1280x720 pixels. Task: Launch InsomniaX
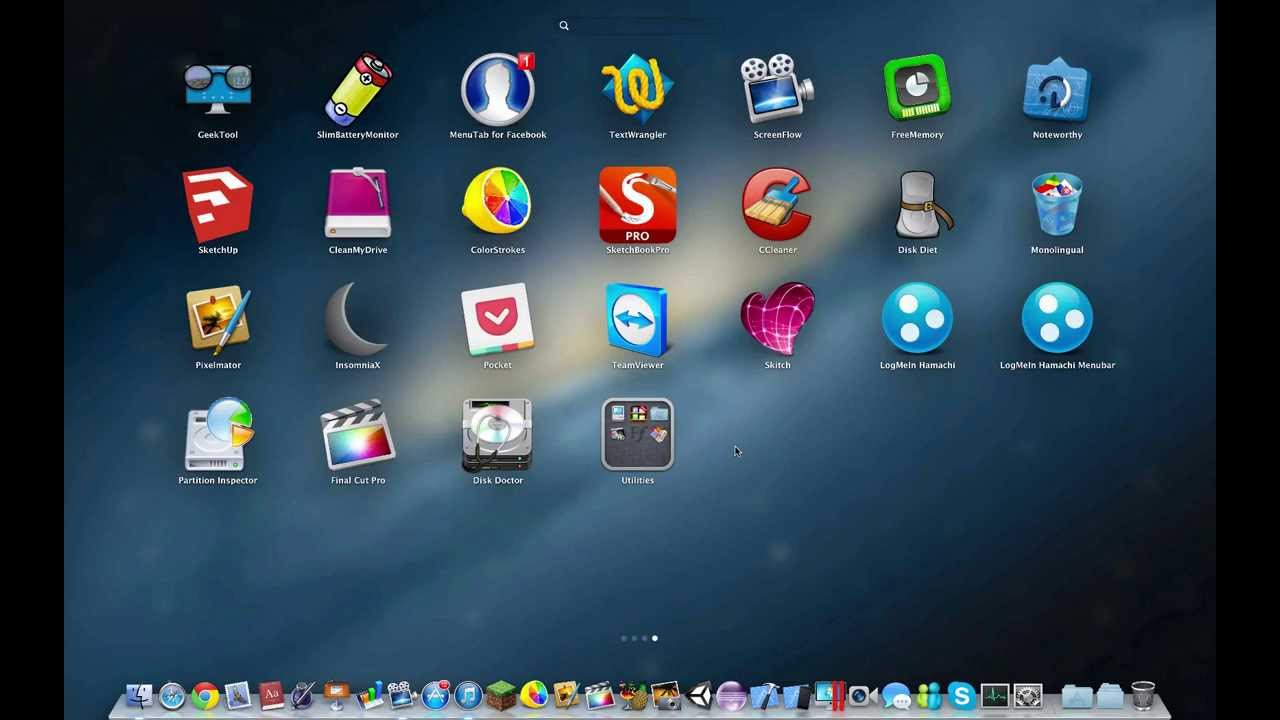(358, 321)
